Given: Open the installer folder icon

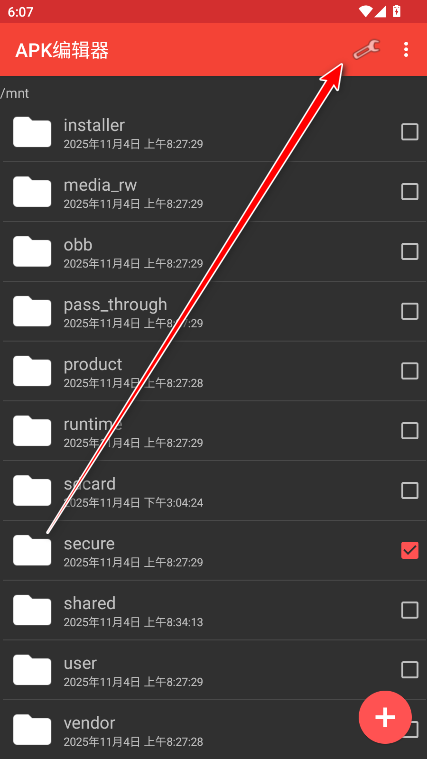Looking at the screenshot, I should coord(32,132).
